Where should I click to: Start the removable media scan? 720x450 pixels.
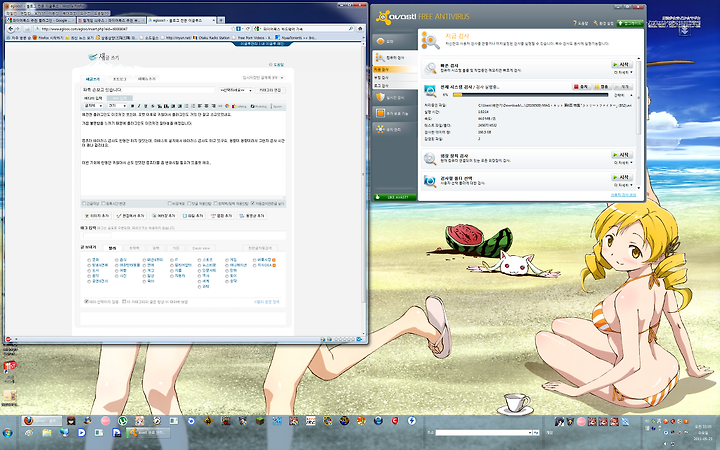[x=622, y=155]
